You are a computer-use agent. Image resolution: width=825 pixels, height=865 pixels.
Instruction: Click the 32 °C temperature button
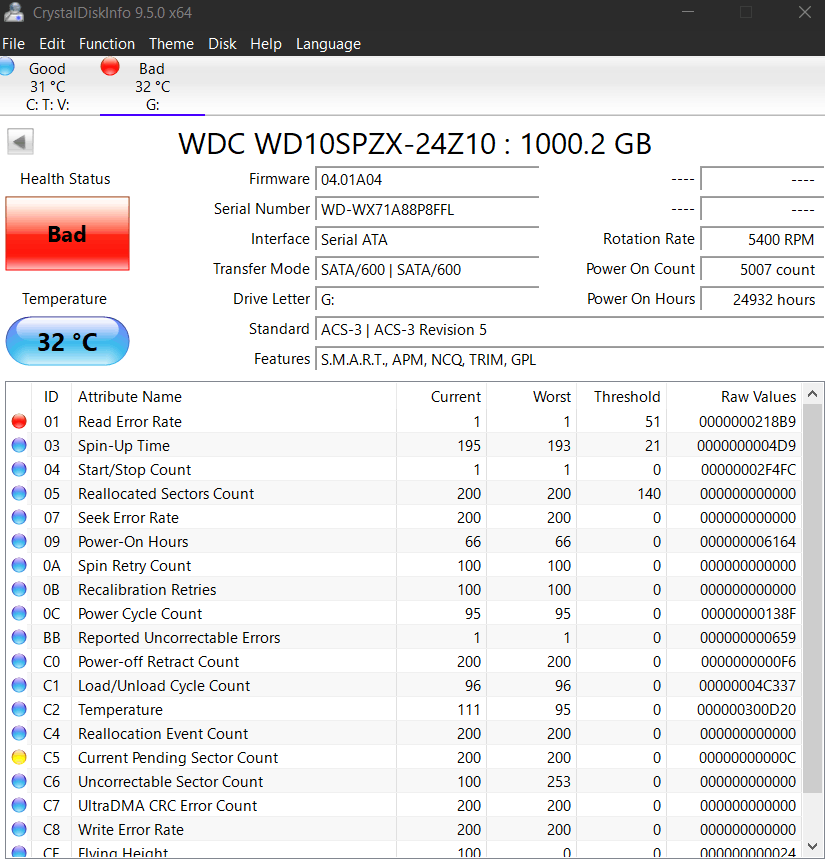[67, 341]
